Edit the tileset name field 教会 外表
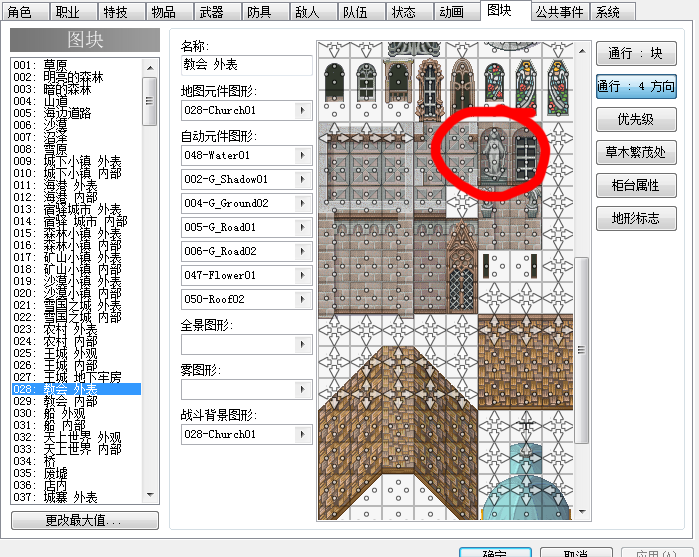 [247, 65]
